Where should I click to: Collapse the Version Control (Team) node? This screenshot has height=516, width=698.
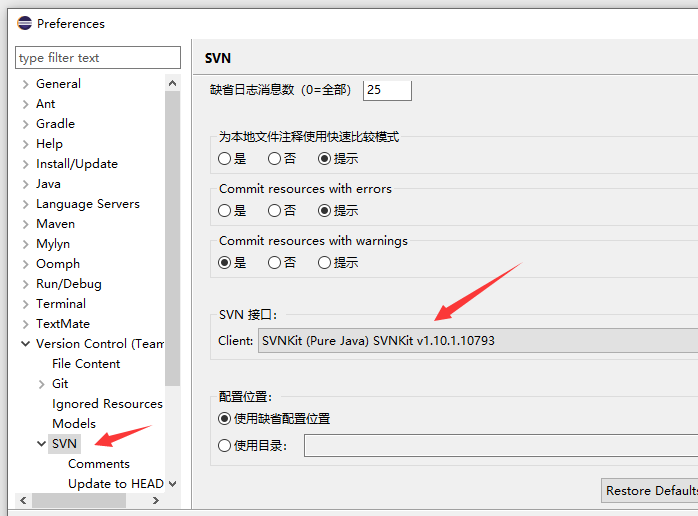(x=25, y=344)
